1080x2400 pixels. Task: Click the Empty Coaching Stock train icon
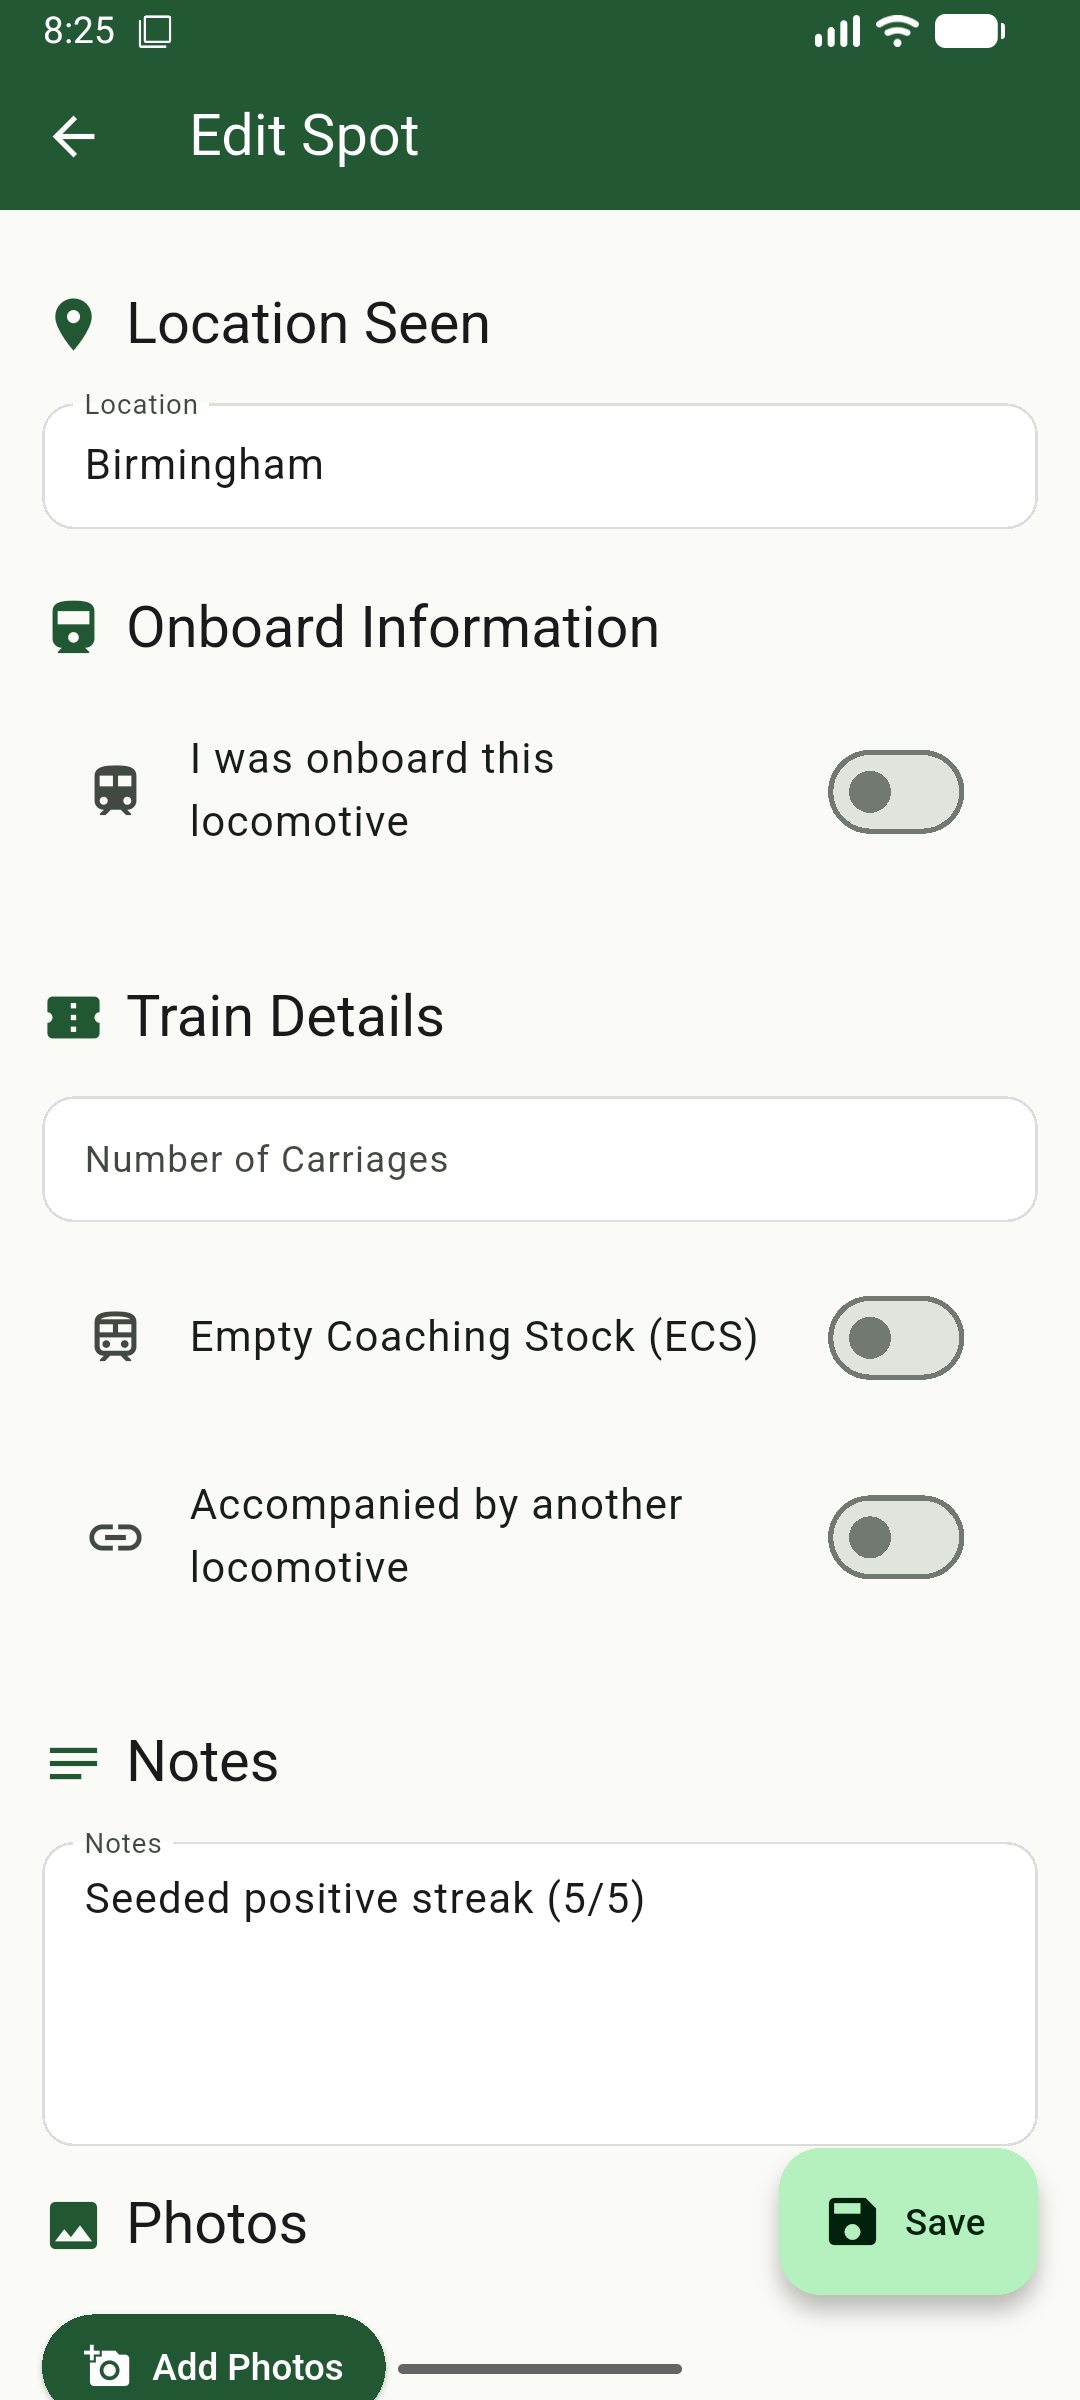click(116, 1337)
